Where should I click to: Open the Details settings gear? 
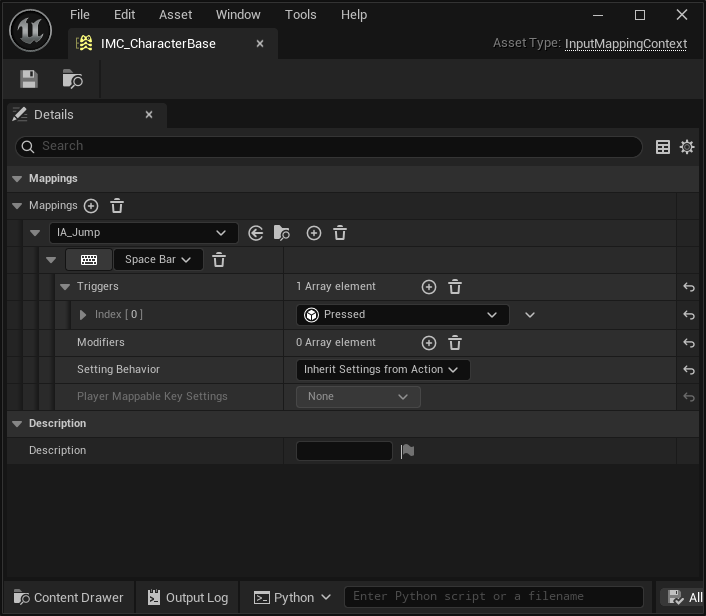pyautogui.click(x=687, y=147)
